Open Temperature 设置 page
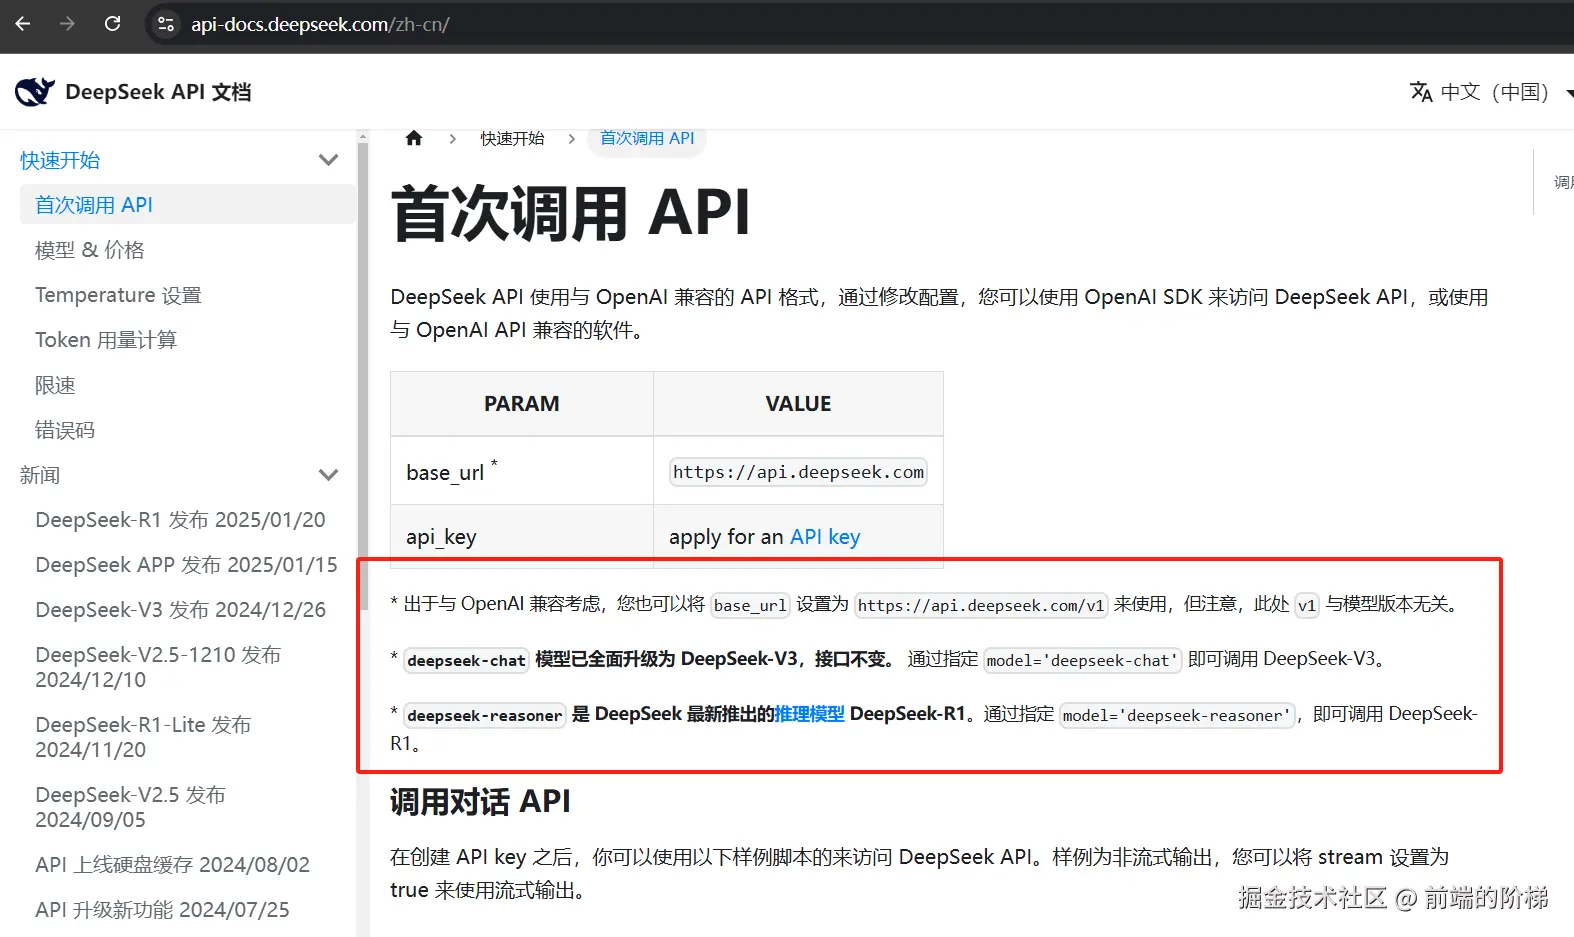This screenshot has width=1574, height=937. pos(118,295)
